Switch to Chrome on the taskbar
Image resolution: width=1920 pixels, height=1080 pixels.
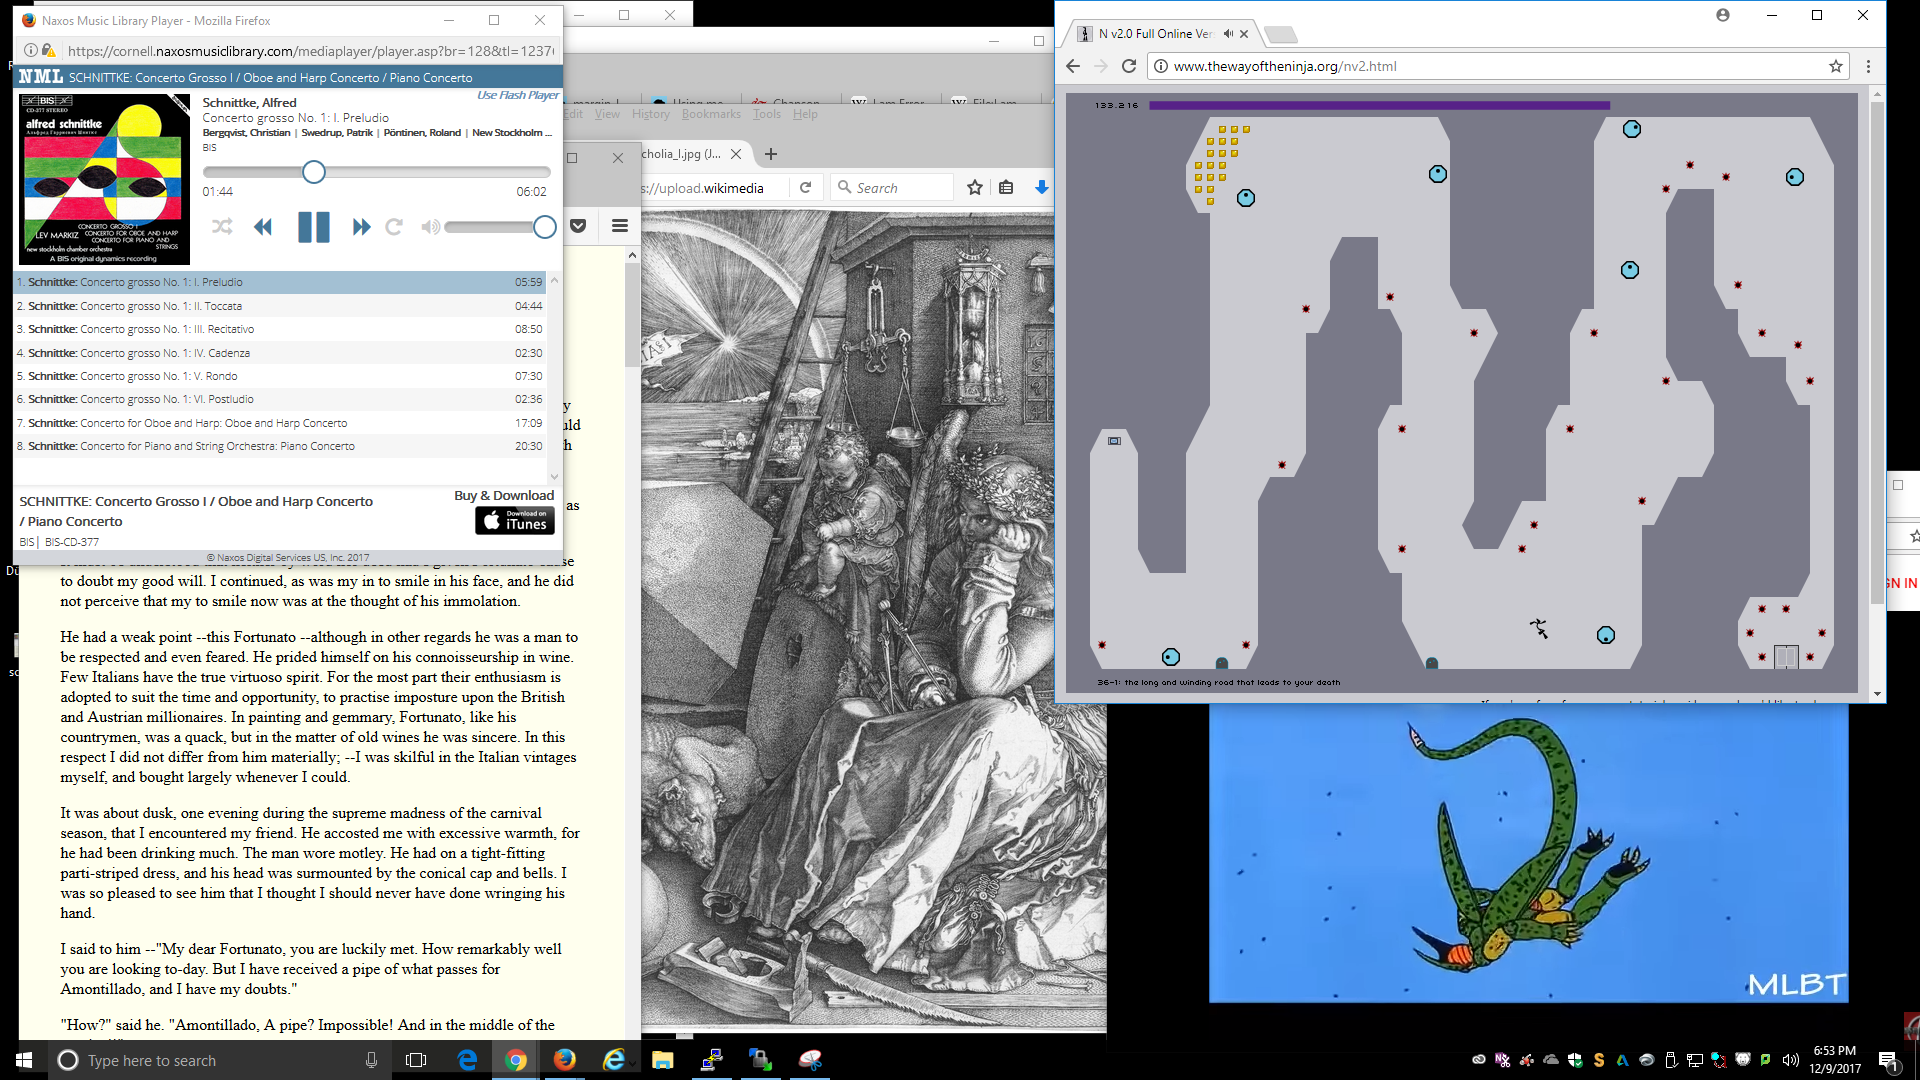(516, 1060)
